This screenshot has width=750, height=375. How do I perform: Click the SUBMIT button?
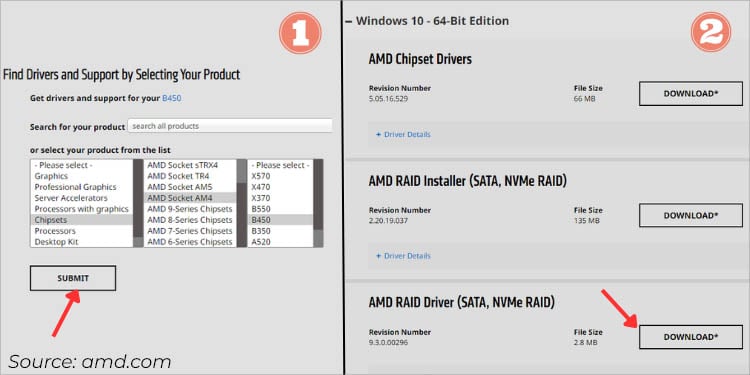coord(73,278)
